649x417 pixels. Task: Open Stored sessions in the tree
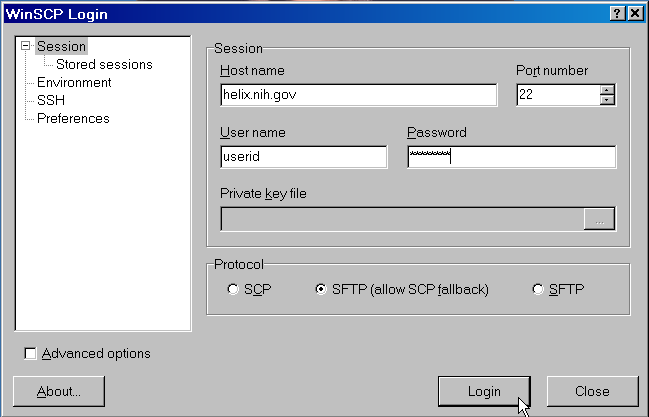(x=104, y=64)
